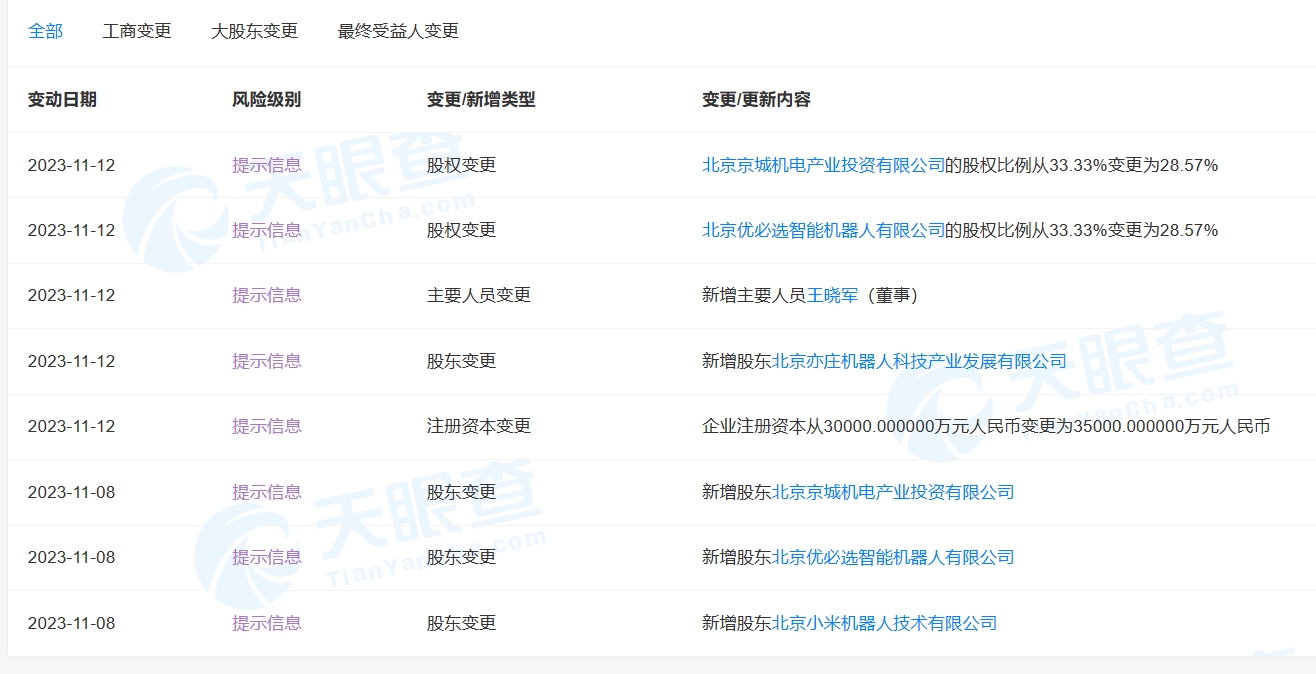
Task: Open the 工商变更 tab
Action: (x=137, y=31)
